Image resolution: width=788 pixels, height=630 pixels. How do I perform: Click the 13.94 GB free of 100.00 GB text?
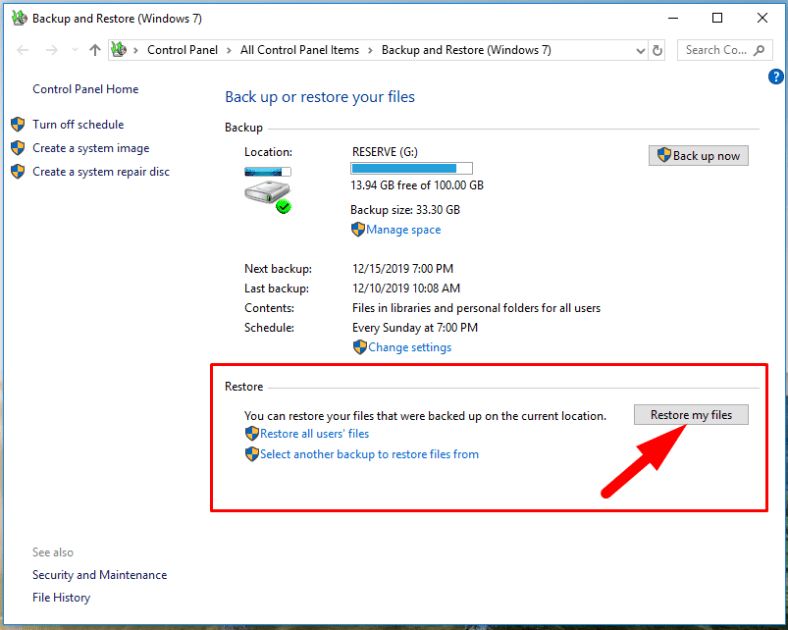pyautogui.click(x=417, y=186)
